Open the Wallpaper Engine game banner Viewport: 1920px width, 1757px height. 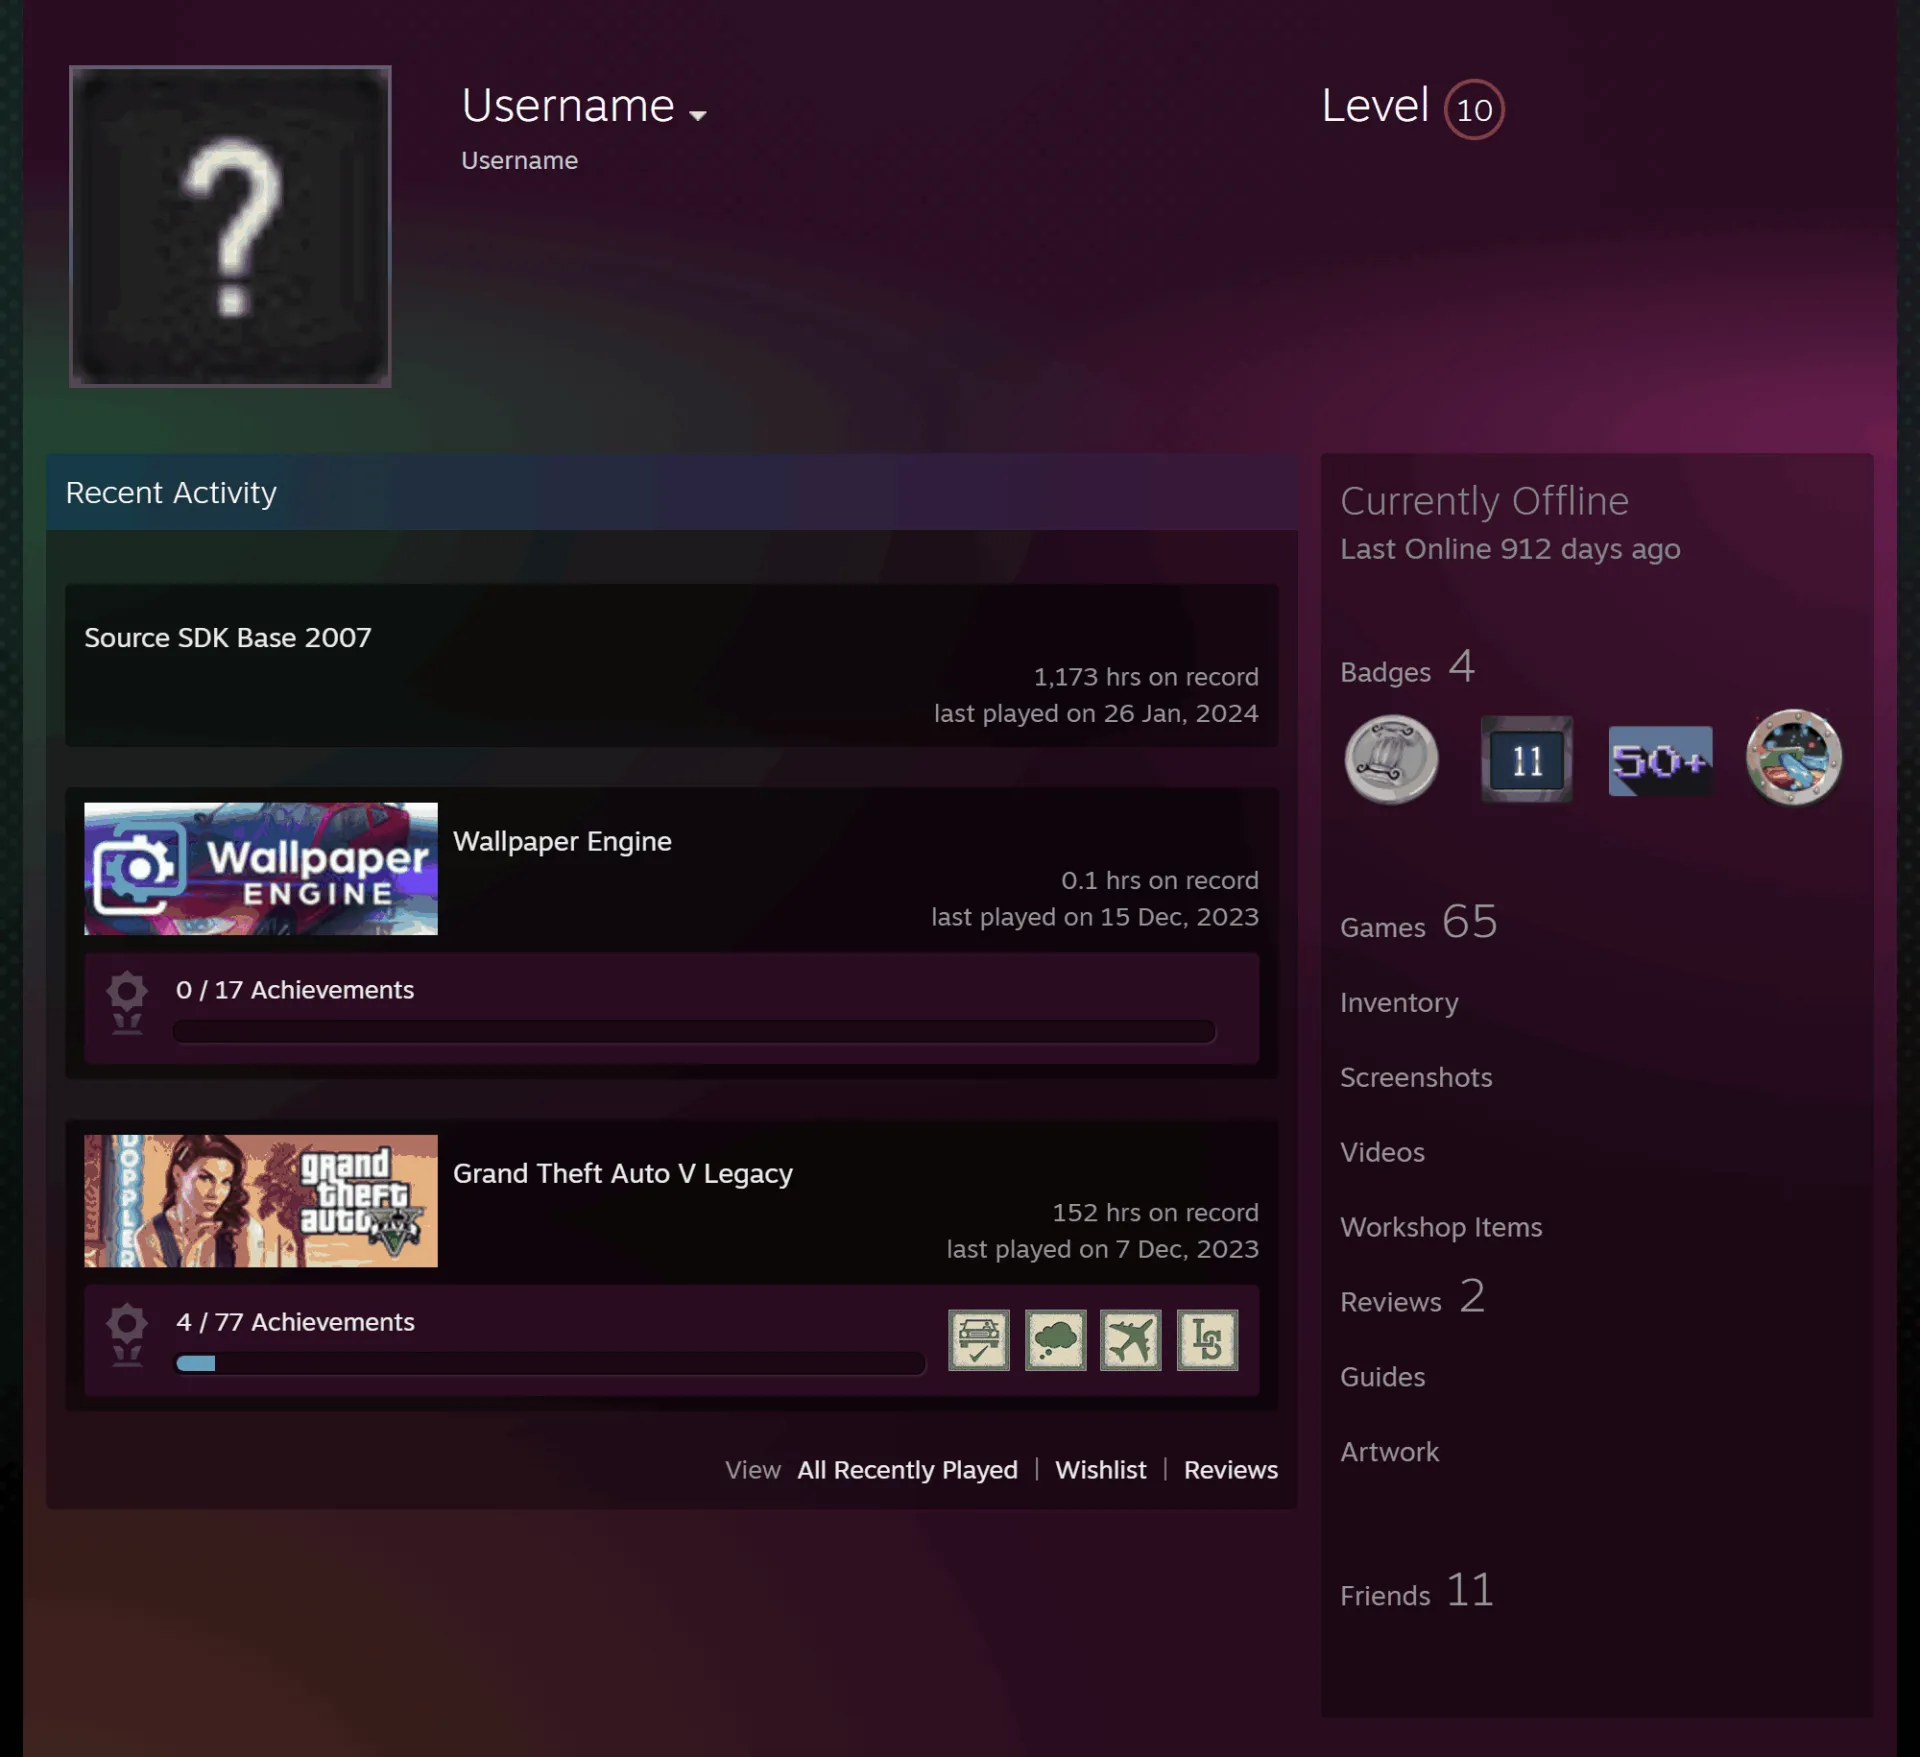point(261,869)
